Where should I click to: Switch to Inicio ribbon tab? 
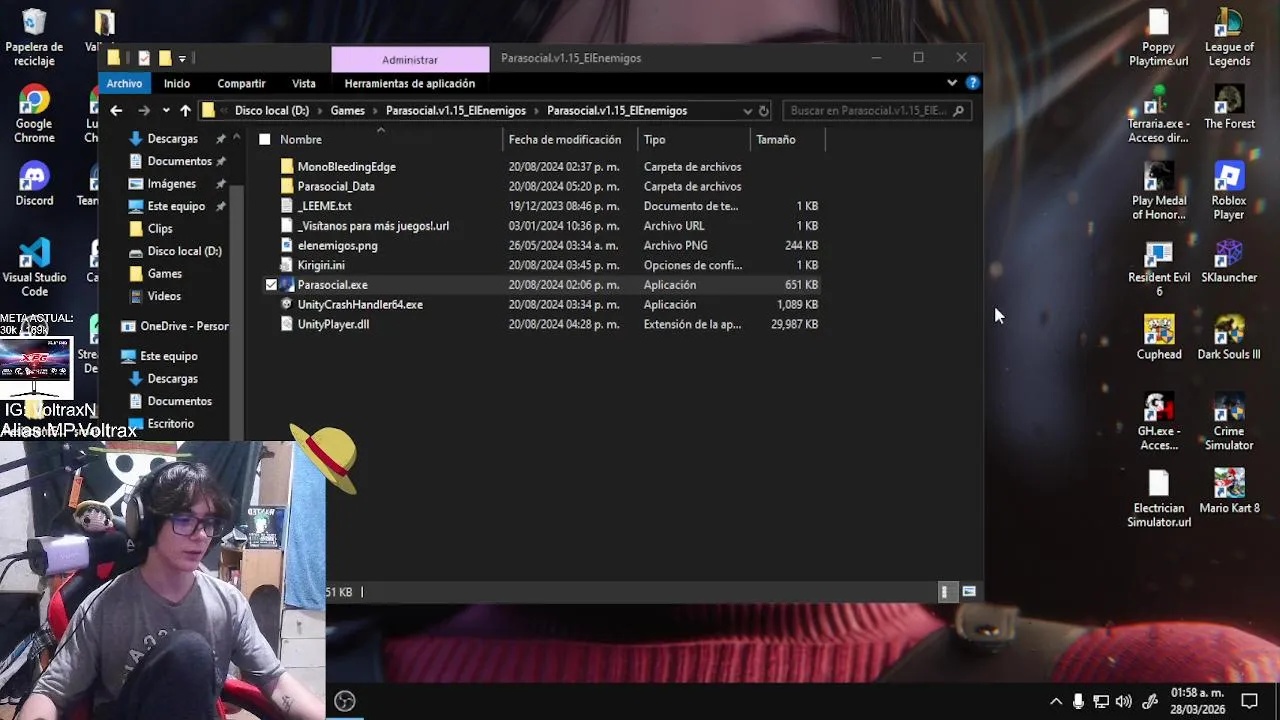pos(177,83)
